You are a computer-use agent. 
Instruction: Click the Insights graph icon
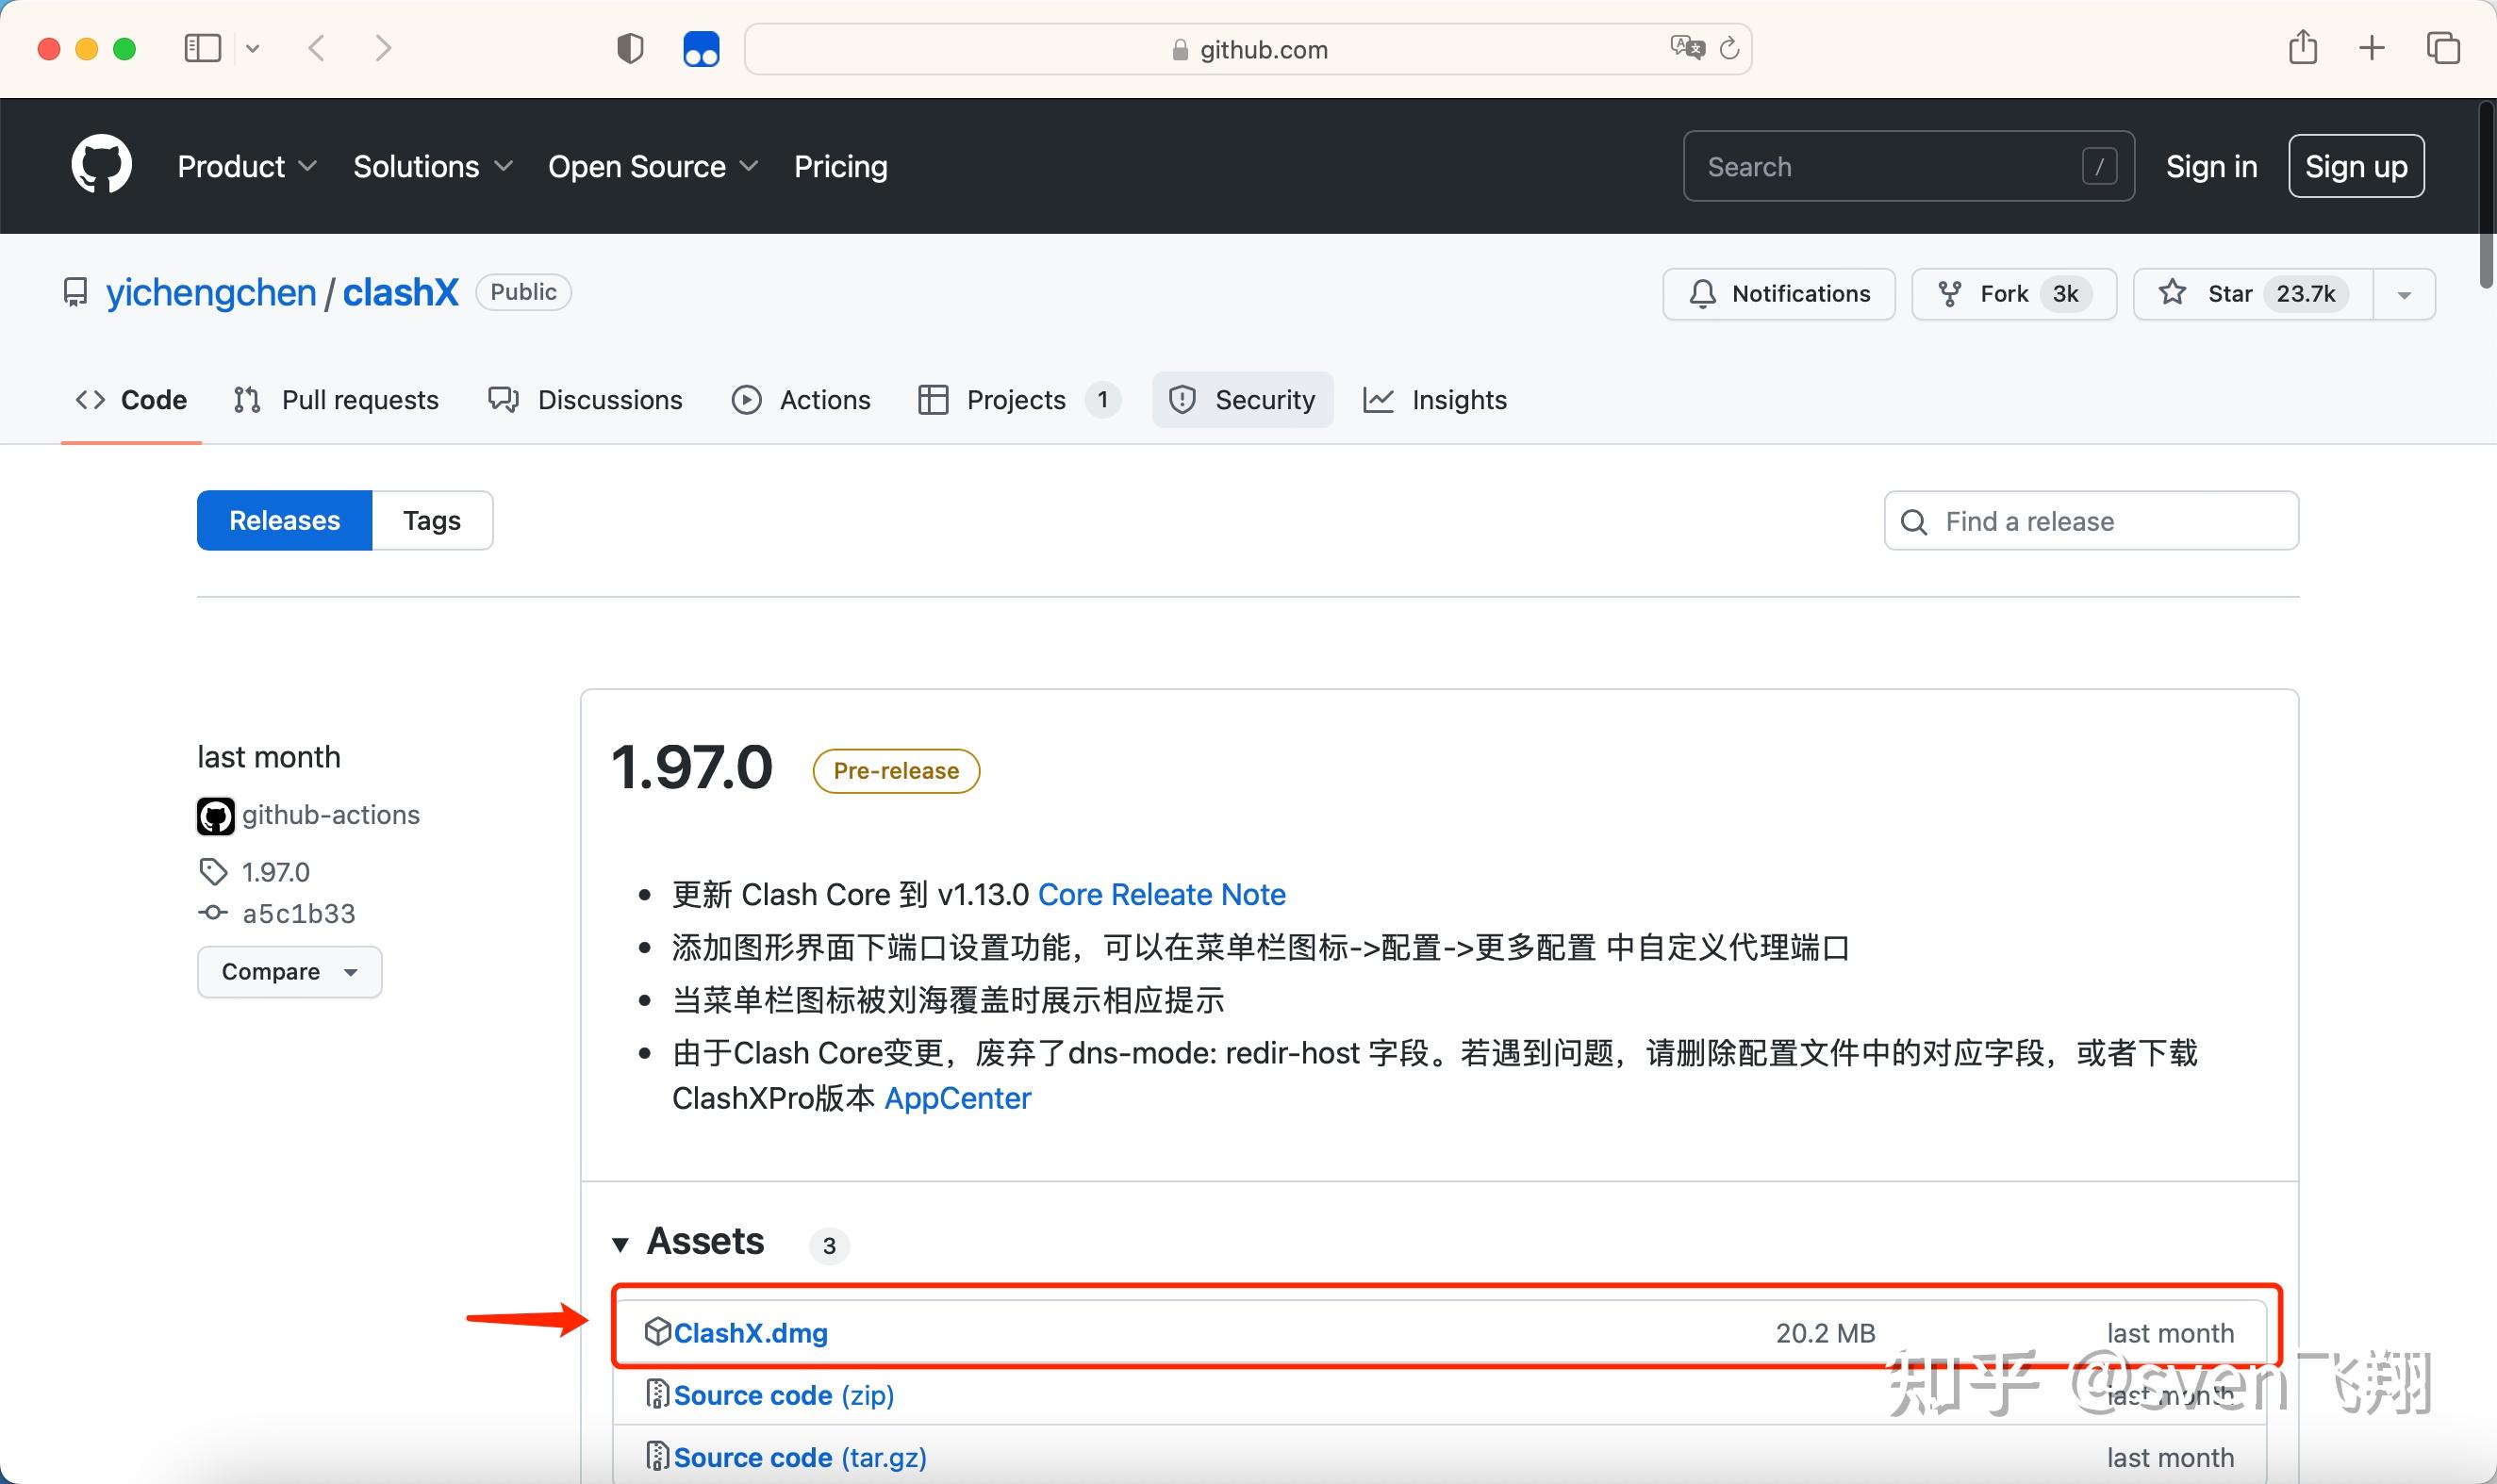pos(1378,399)
